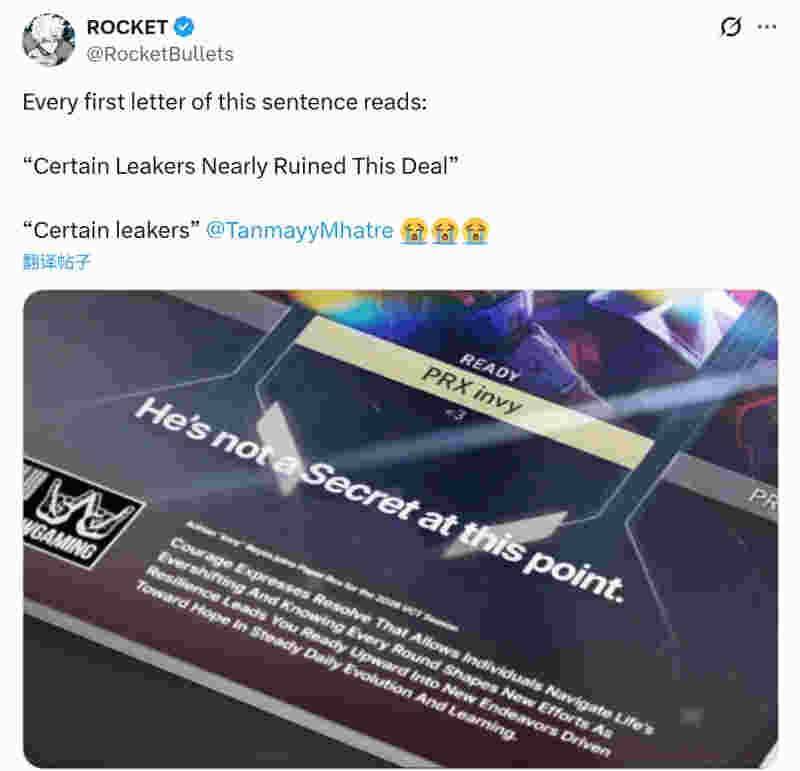Click the first crying emoji
Viewport: 800px width, 771px height.
[413, 231]
